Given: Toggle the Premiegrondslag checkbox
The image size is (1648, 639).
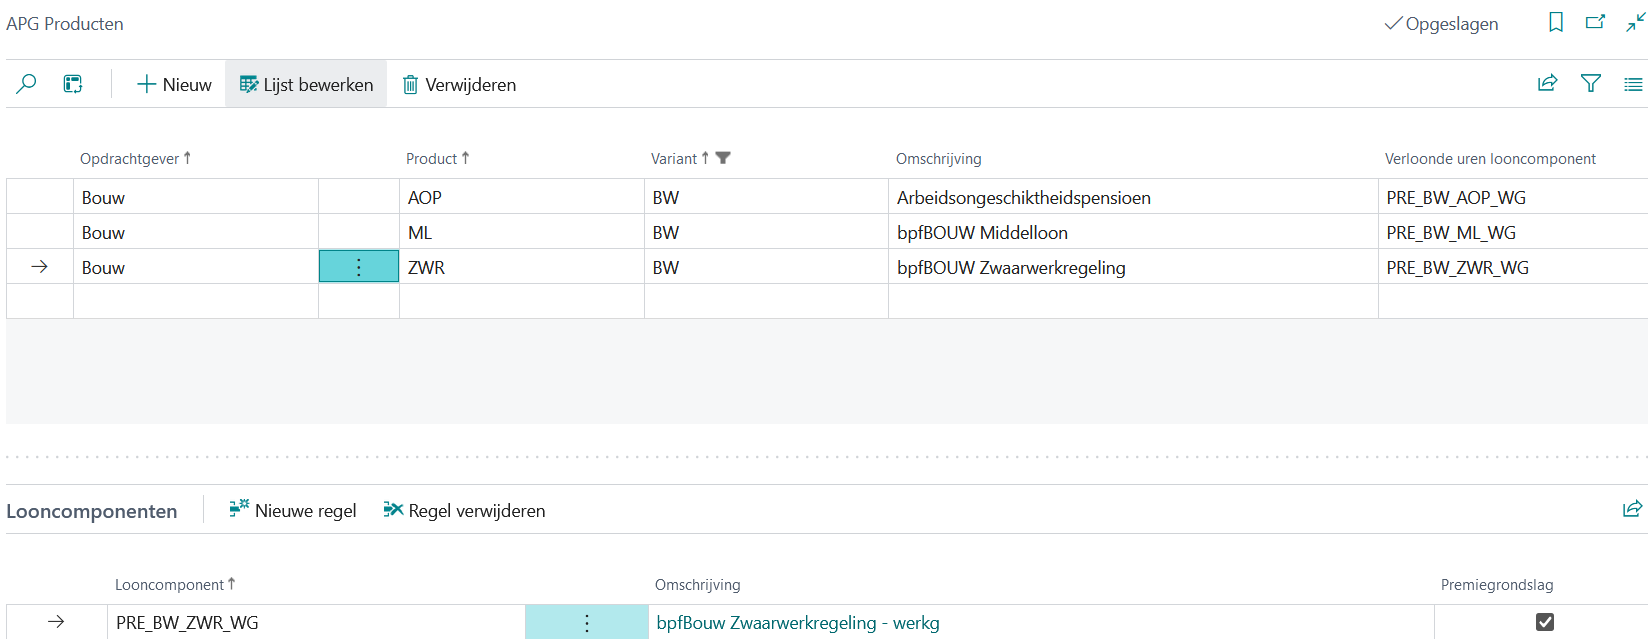Looking at the screenshot, I should click(x=1544, y=622).
